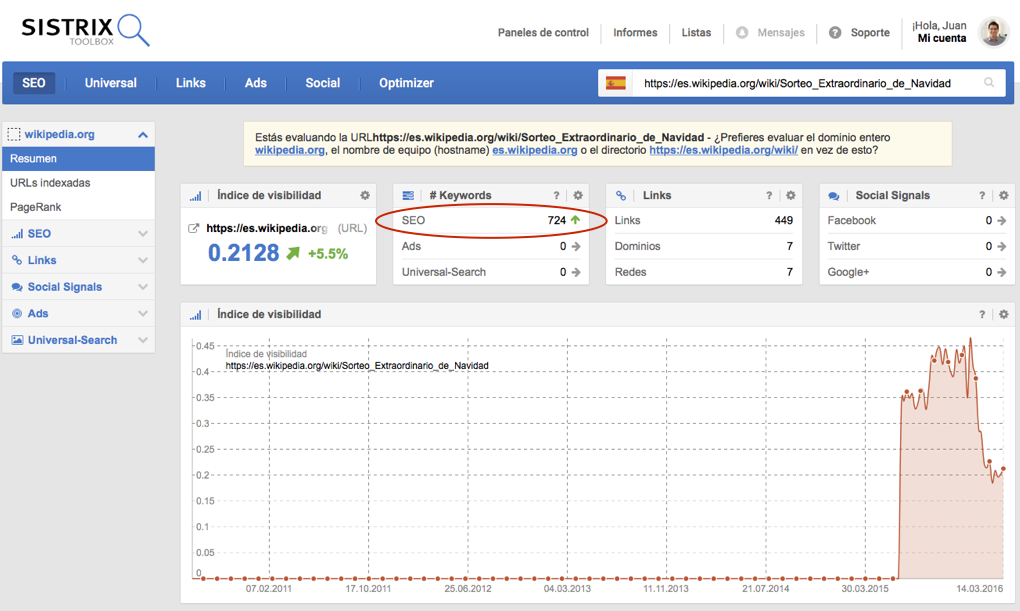Image resolution: width=1020 pixels, height=611 pixels.
Task: Collapse the wikipedia.org sidebar section
Action: click(143, 135)
